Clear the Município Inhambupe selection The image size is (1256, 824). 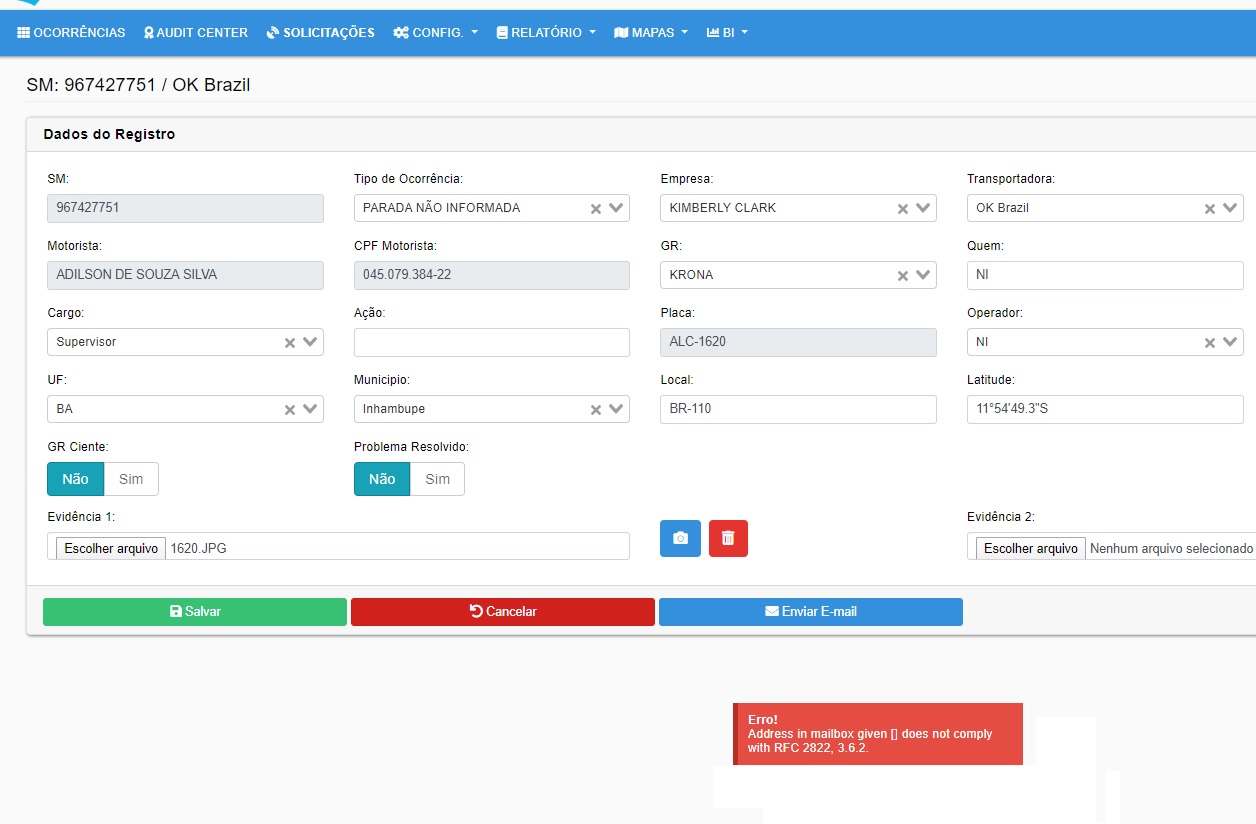point(596,409)
